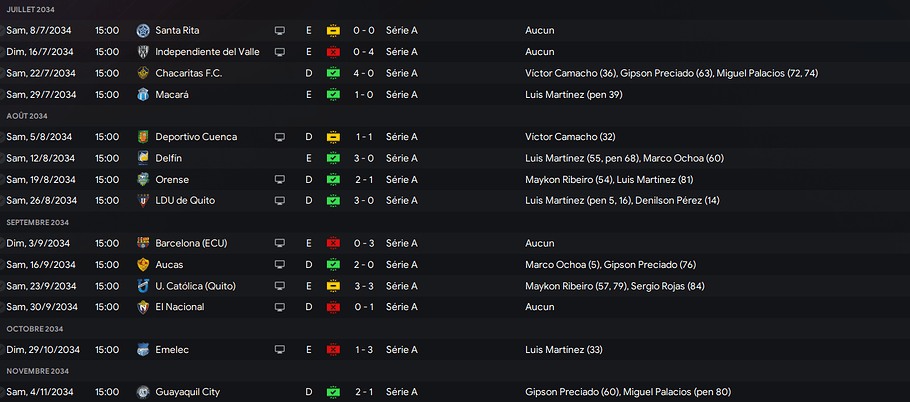The image size is (910, 402).
Task: Click the TV broadcast icon for Emelec match
Action: coord(280,349)
